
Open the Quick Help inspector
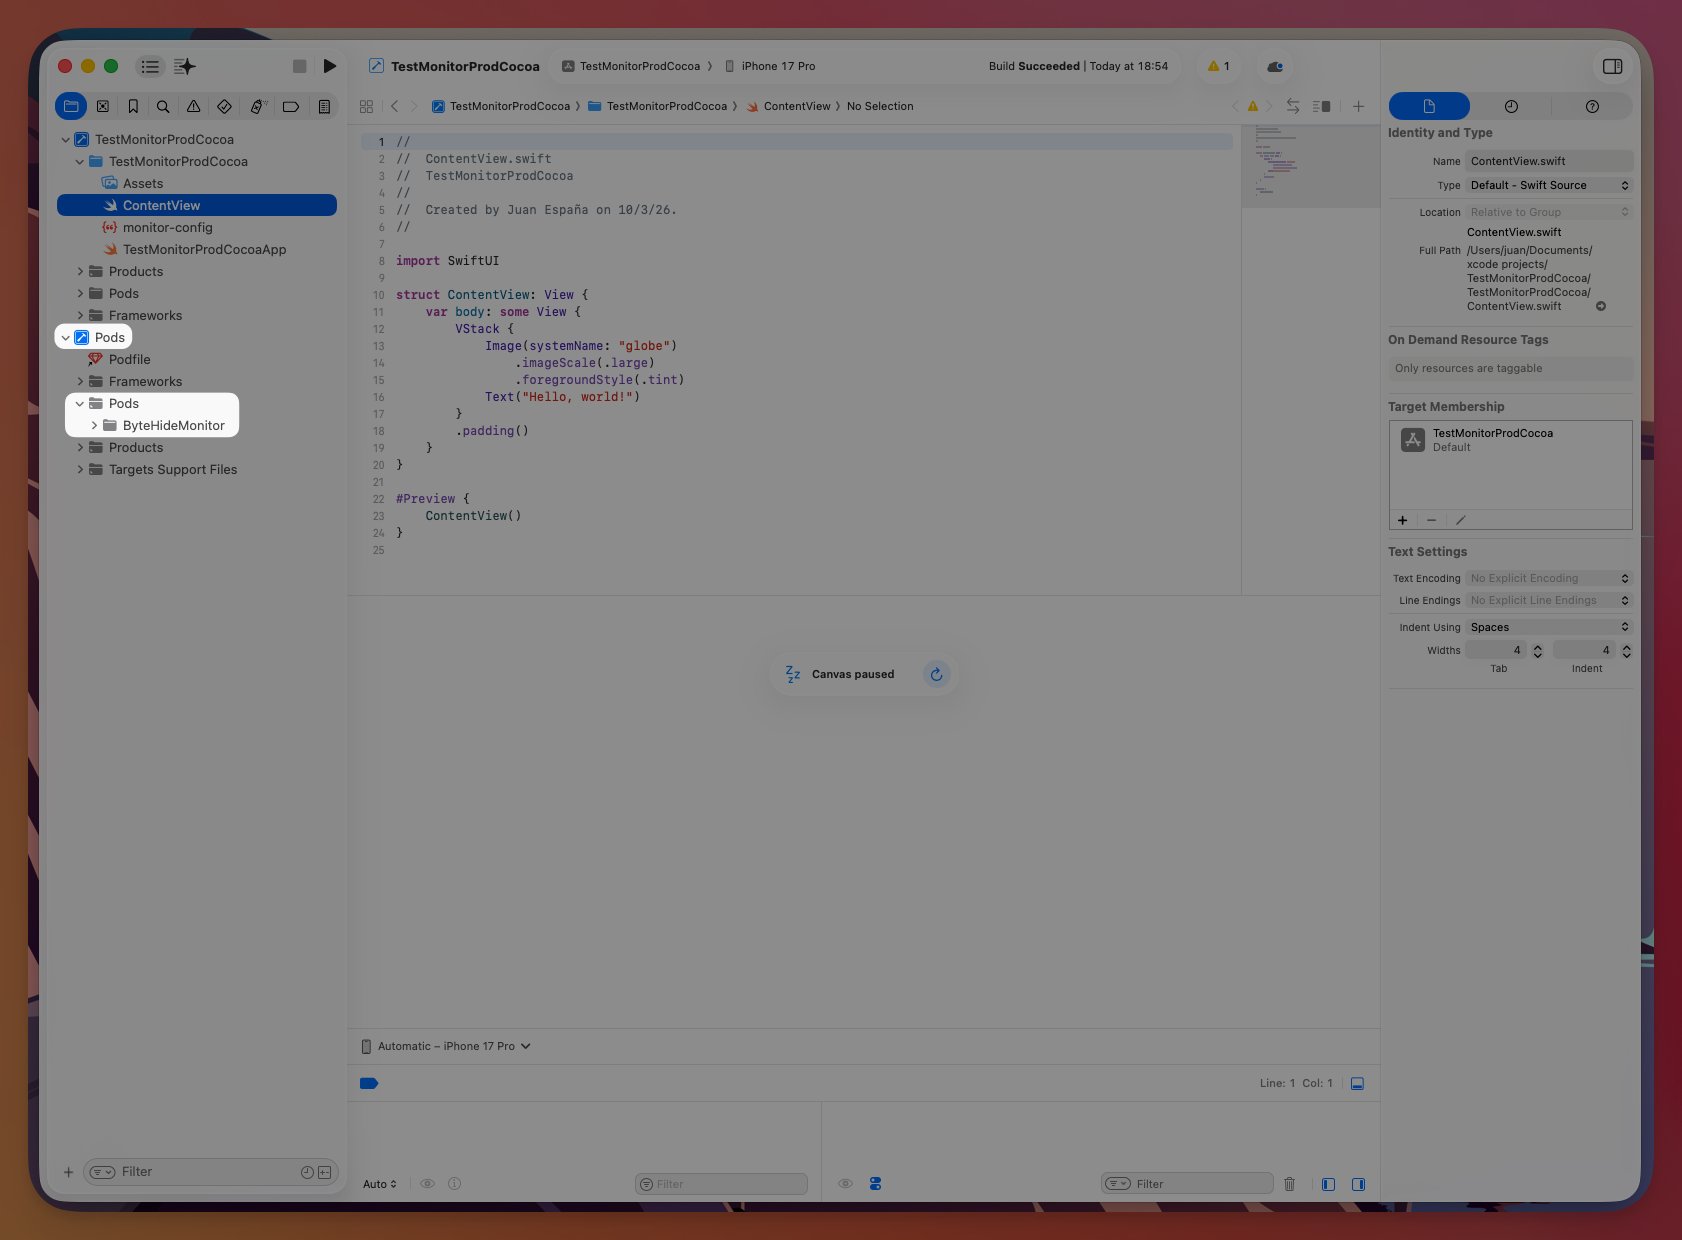click(x=1592, y=105)
